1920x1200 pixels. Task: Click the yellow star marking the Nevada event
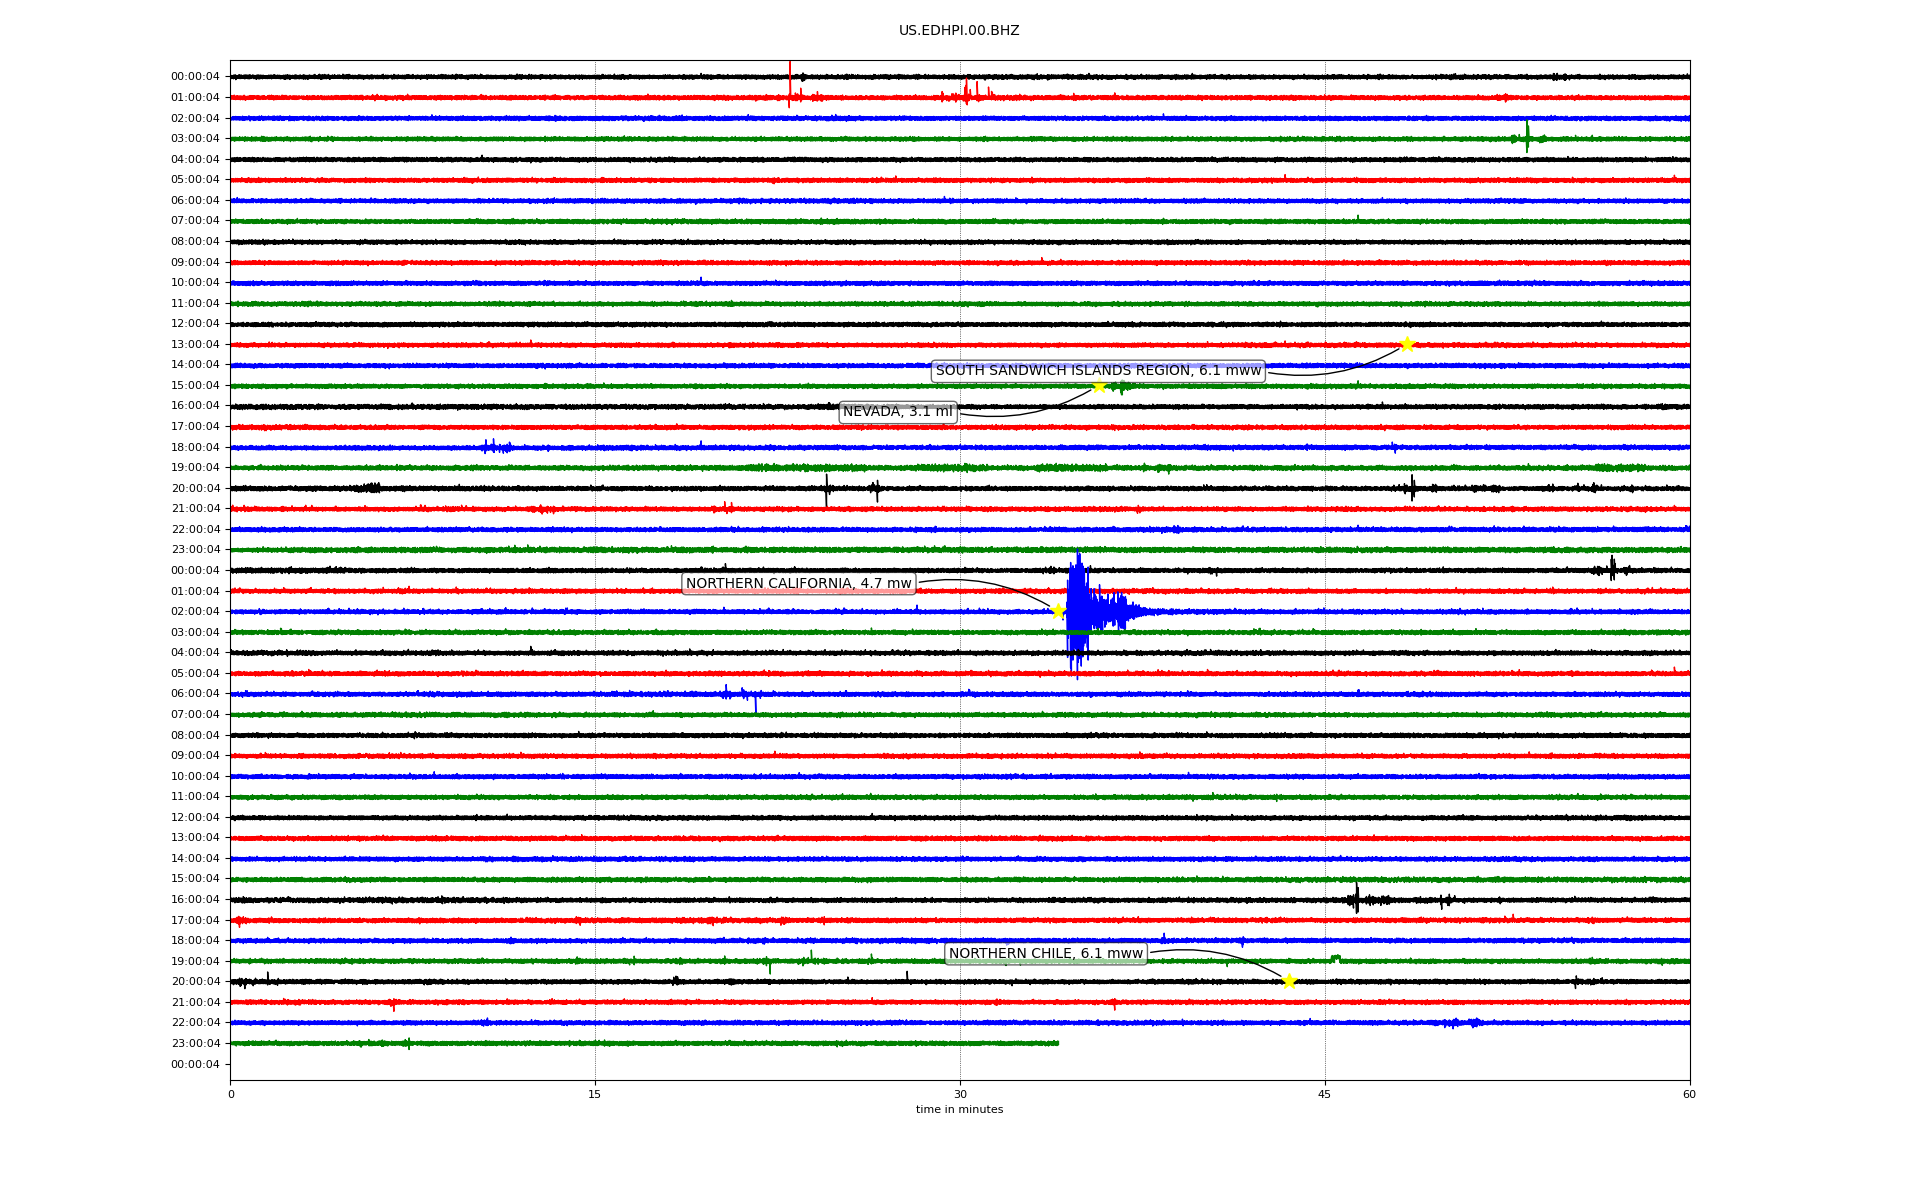pyautogui.click(x=1099, y=386)
